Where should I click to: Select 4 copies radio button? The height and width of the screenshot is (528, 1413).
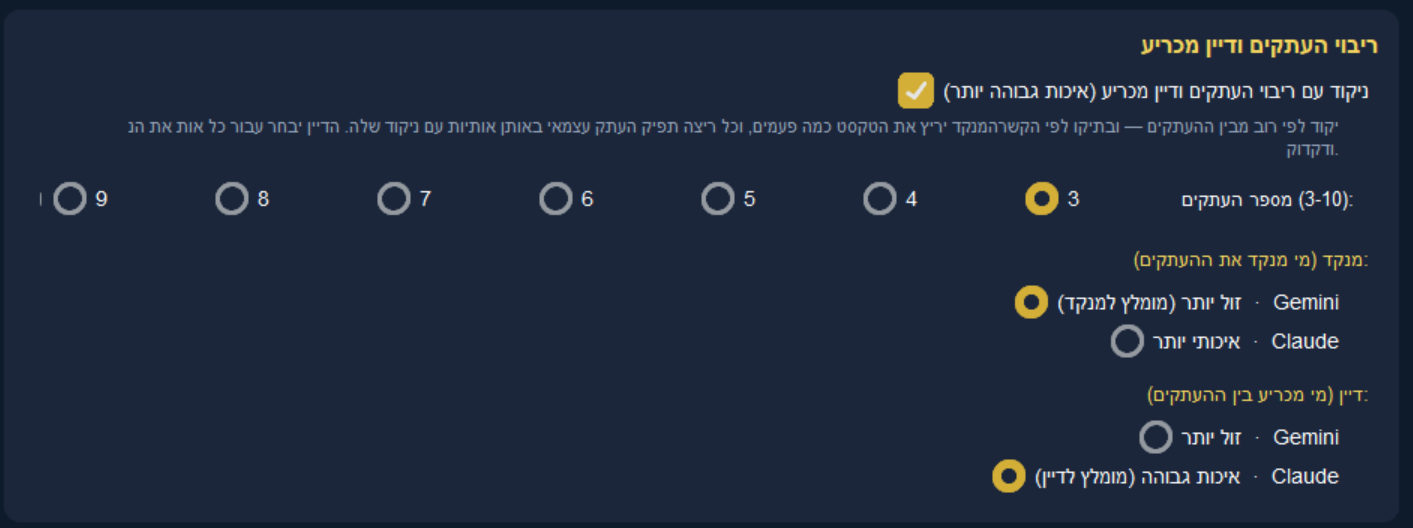tap(880, 199)
